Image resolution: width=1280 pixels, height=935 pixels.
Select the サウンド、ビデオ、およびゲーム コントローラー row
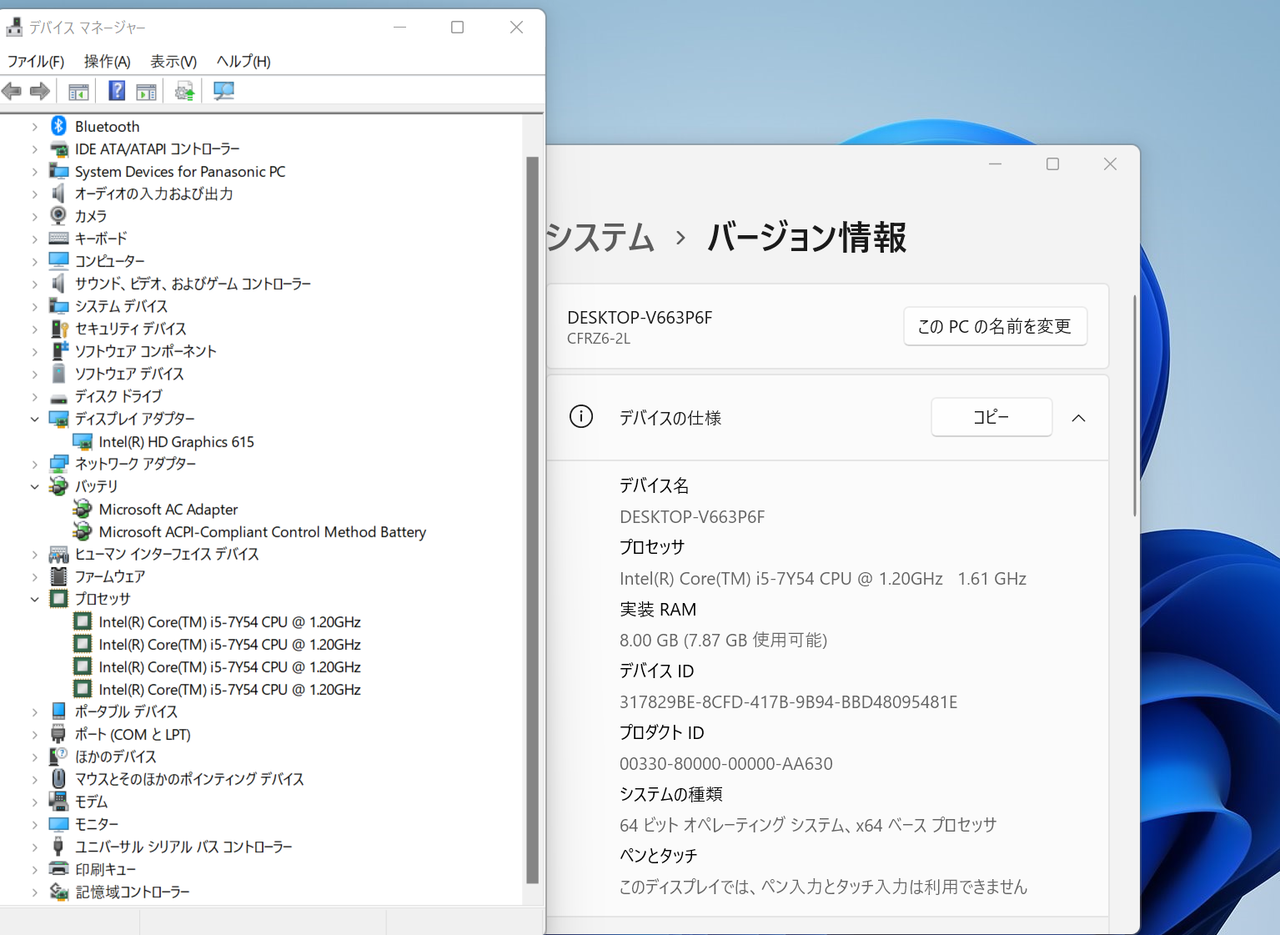[193, 284]
